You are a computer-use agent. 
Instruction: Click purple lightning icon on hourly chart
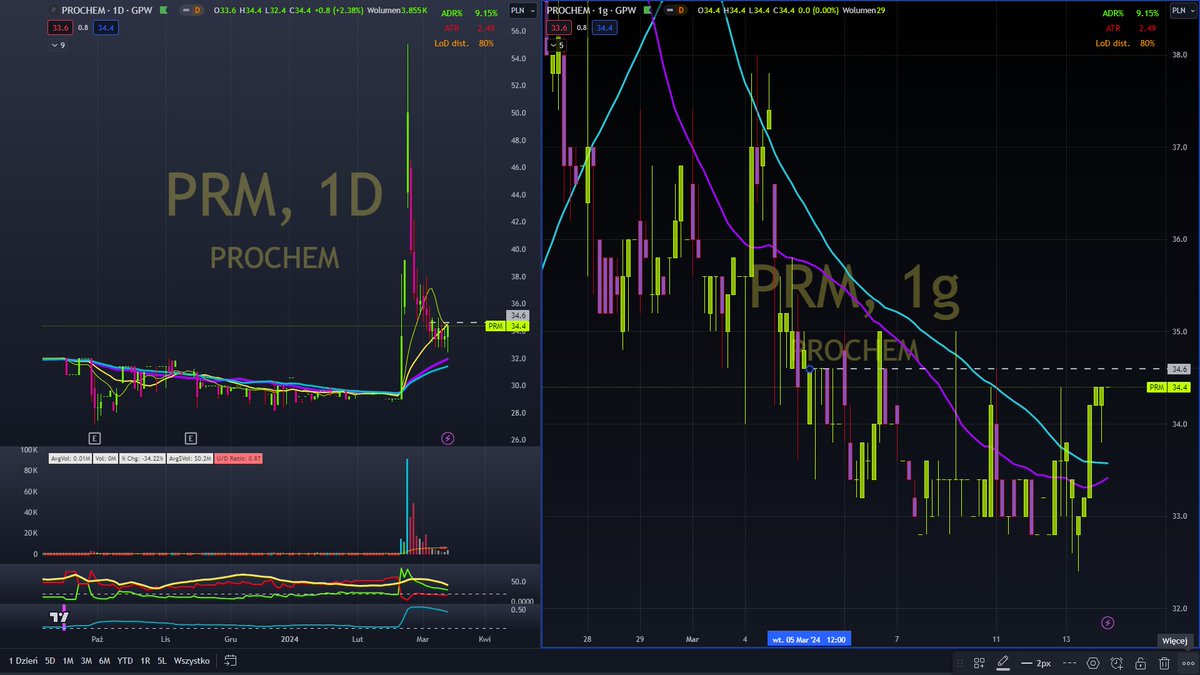(x=1107, y=623)
